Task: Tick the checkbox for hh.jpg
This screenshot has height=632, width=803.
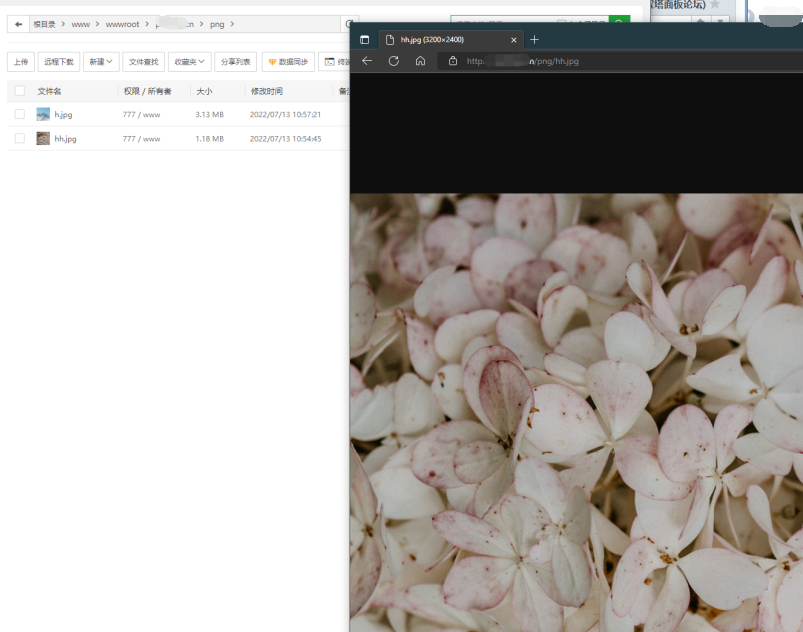Action: 19,138
